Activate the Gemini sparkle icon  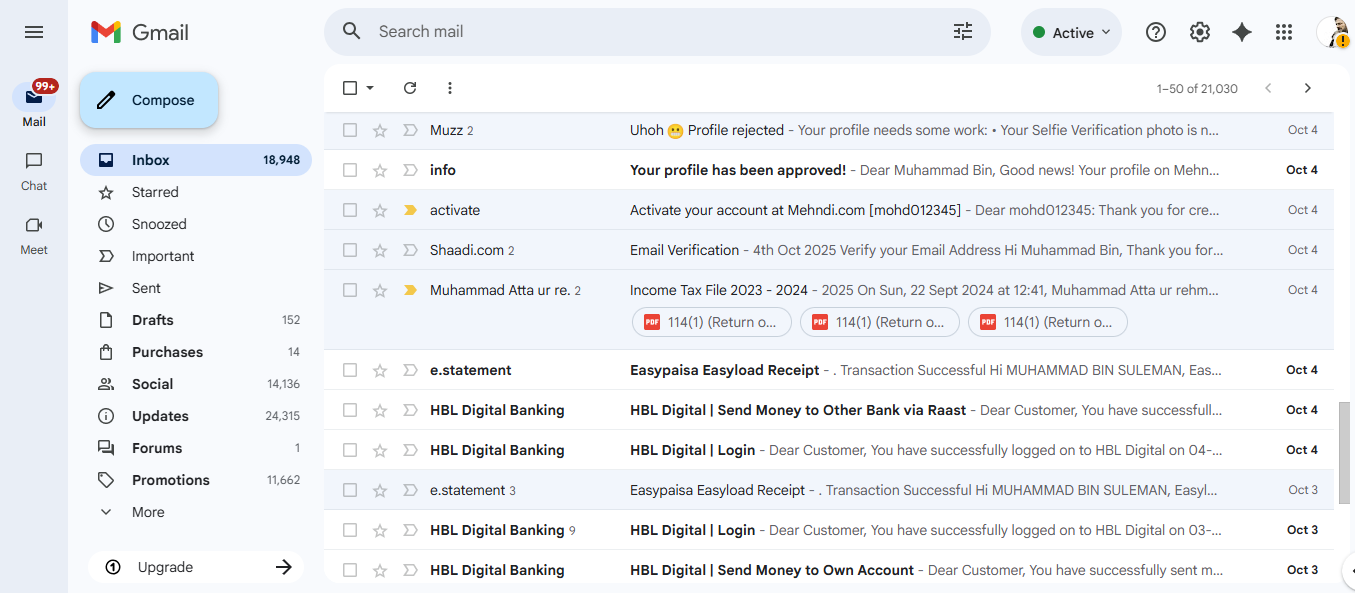point(1241,31)
